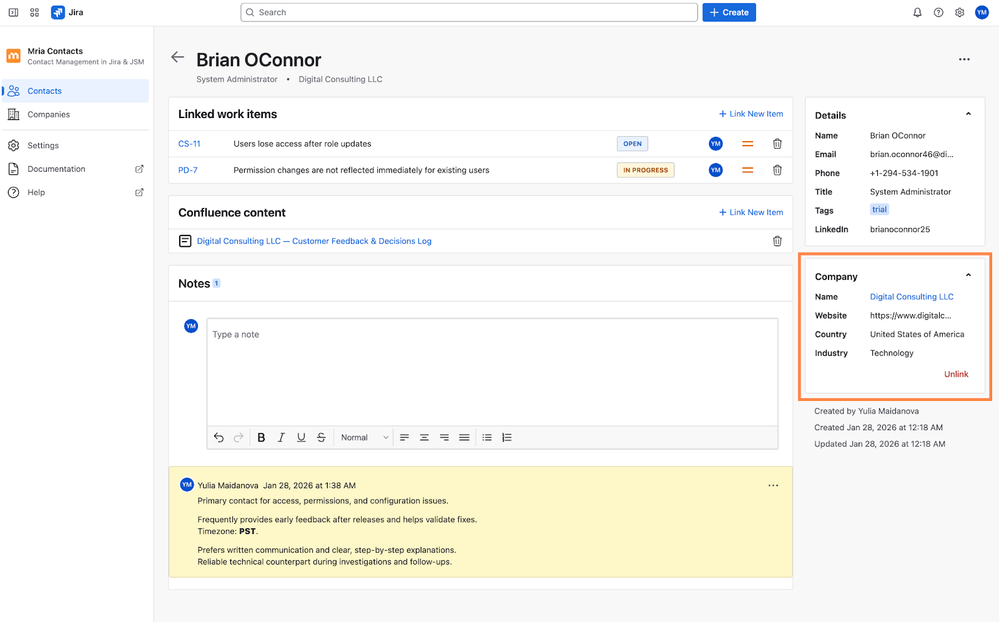Link New Item under Linked work items

pyautogui.click(x=751, y=114)
